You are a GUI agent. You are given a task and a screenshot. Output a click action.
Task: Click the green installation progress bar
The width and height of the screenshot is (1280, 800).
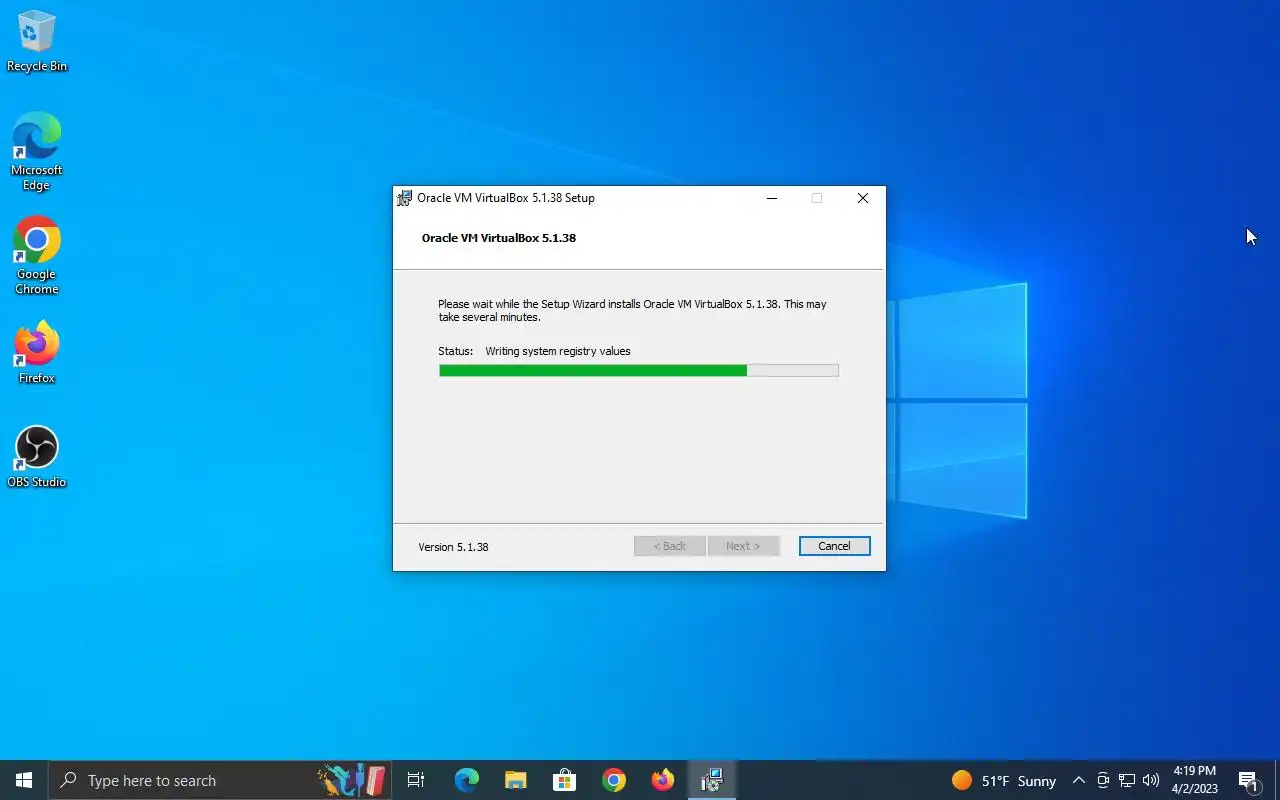(x=638, y=370)
